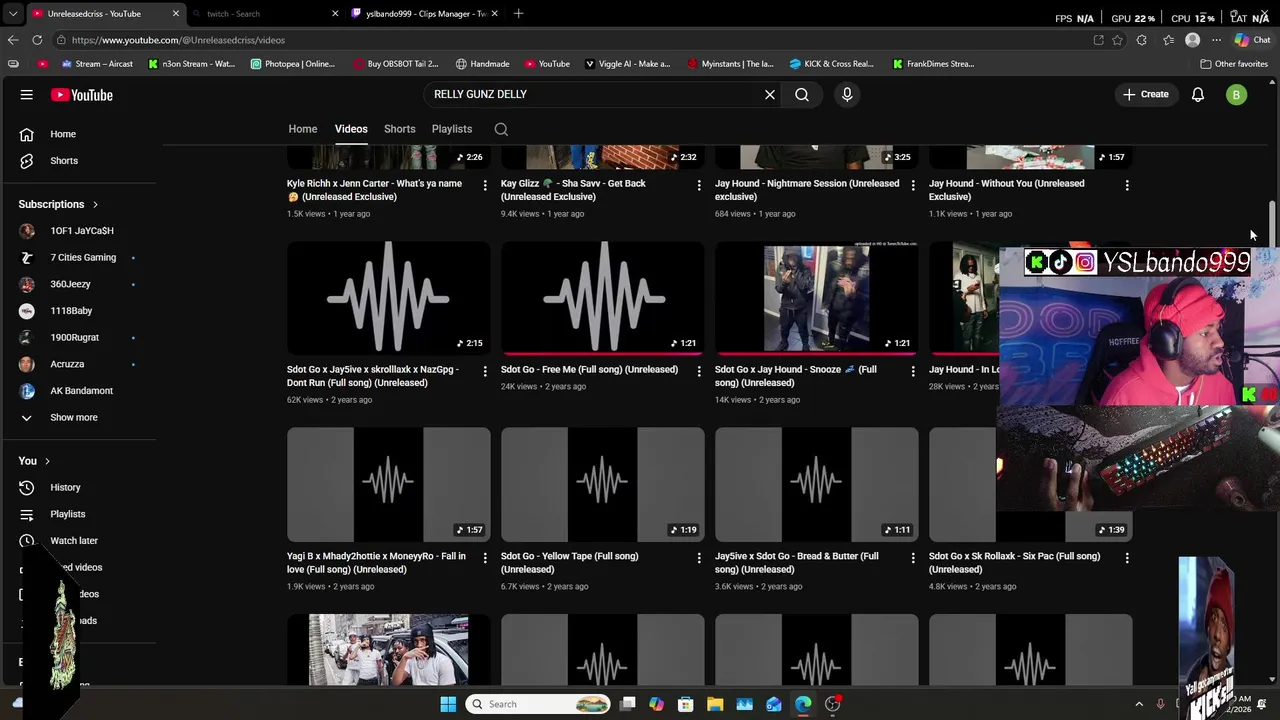Click the YouTube logo
The image size is (1280, 720).
pos(82,95)
